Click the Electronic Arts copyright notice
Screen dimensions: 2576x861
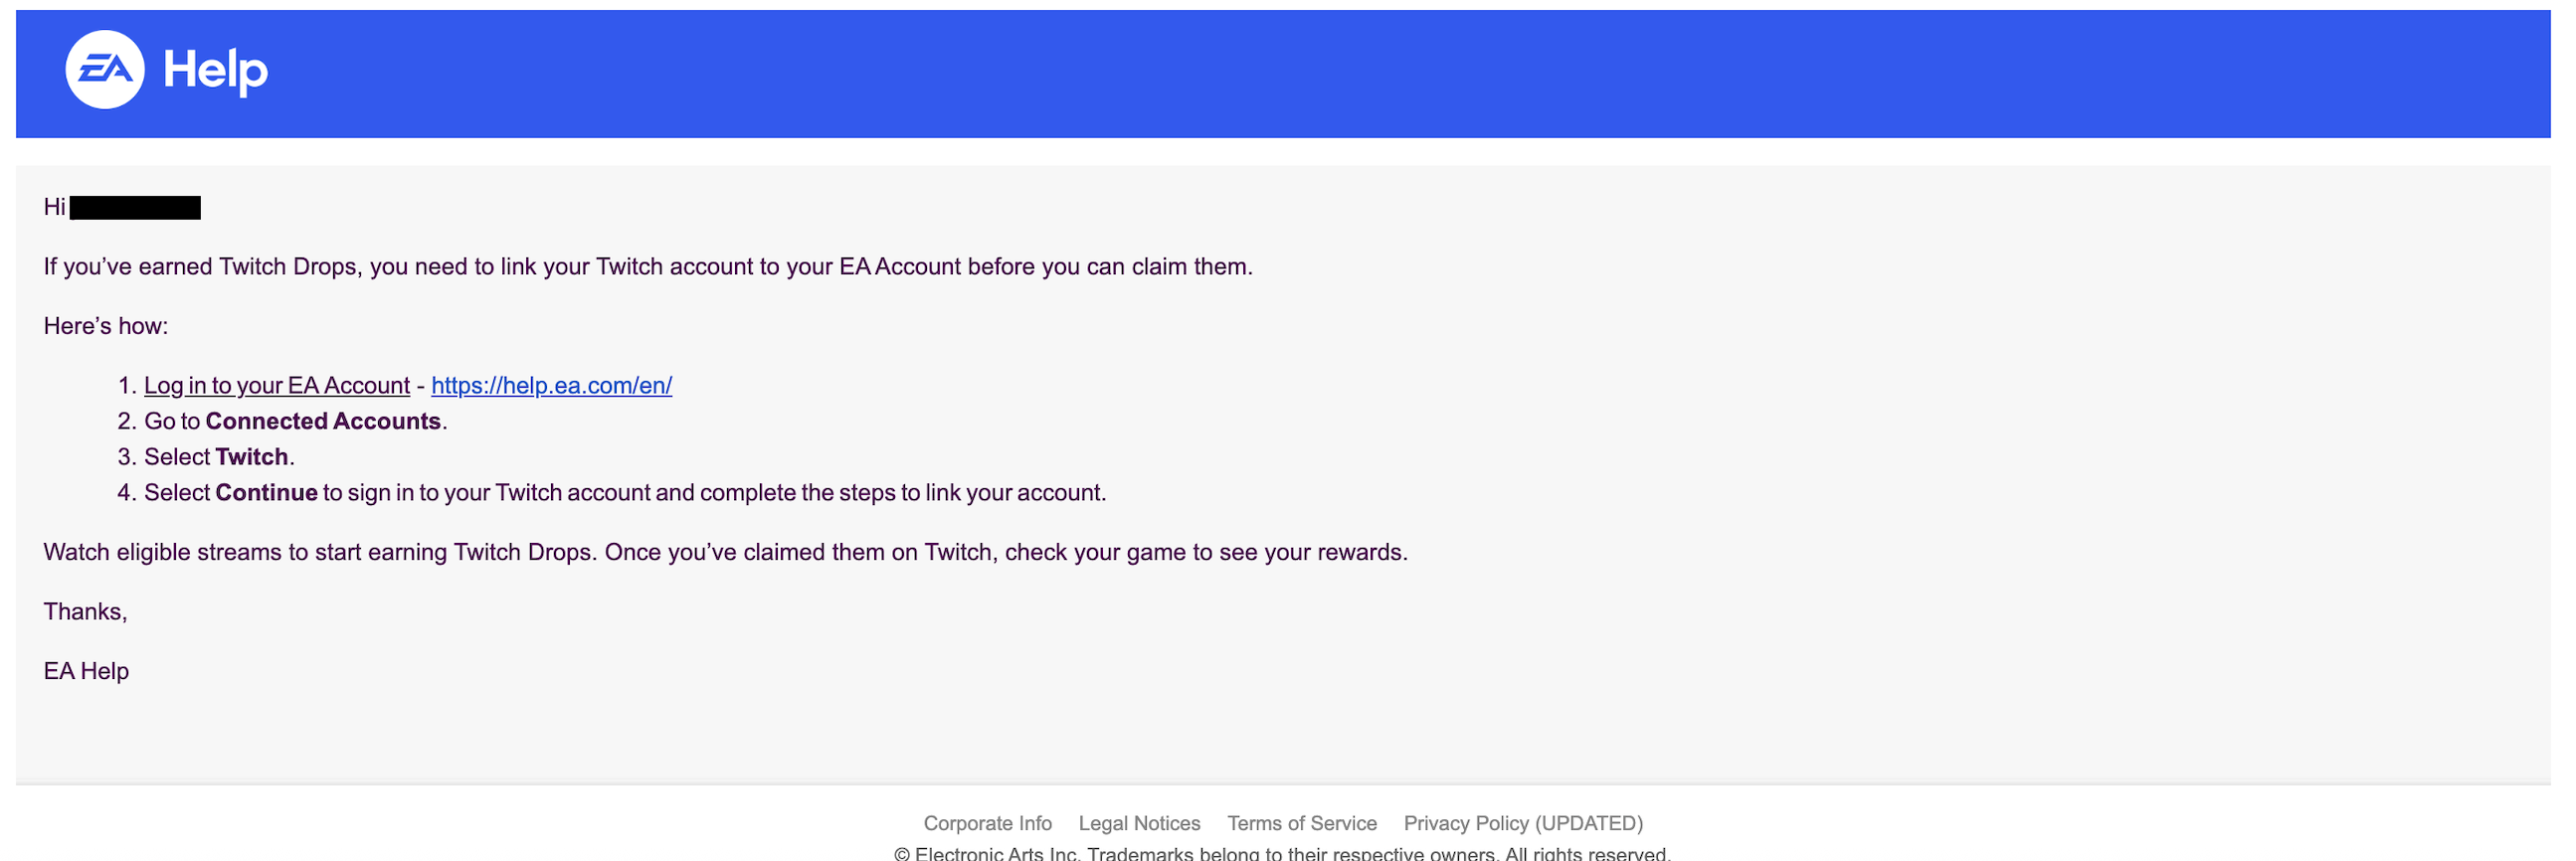[1282, 853]
